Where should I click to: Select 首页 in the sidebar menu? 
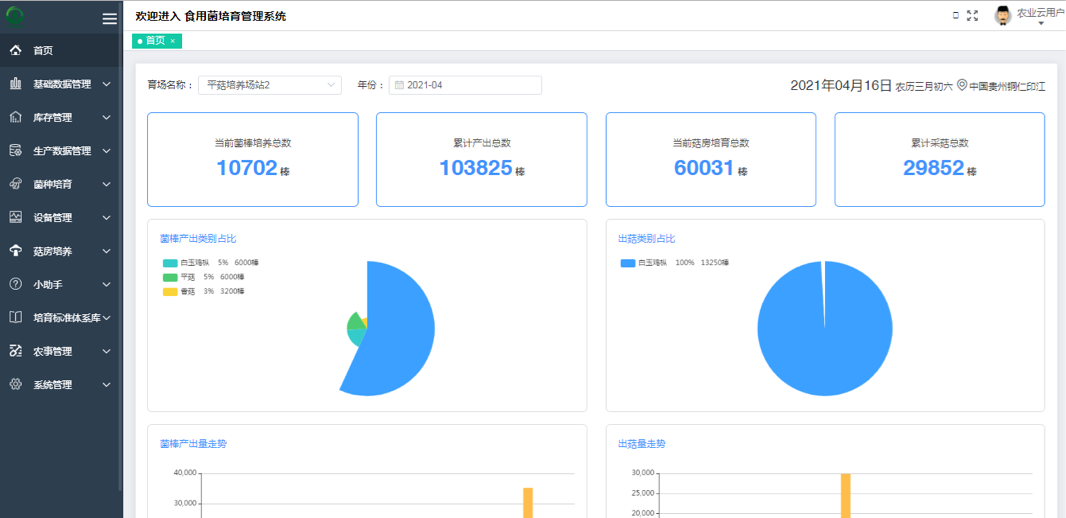pyautogui.click(x=43, y=51)
